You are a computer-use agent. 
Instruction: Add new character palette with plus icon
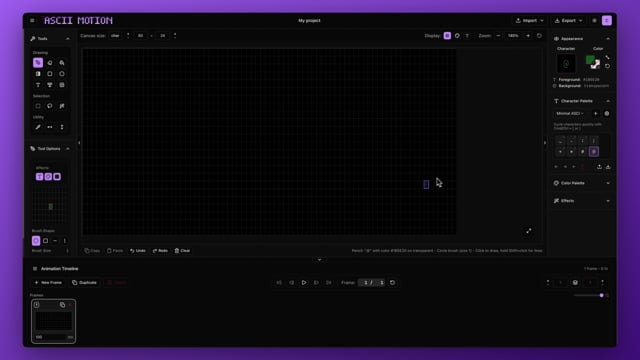tap(596, 113)
